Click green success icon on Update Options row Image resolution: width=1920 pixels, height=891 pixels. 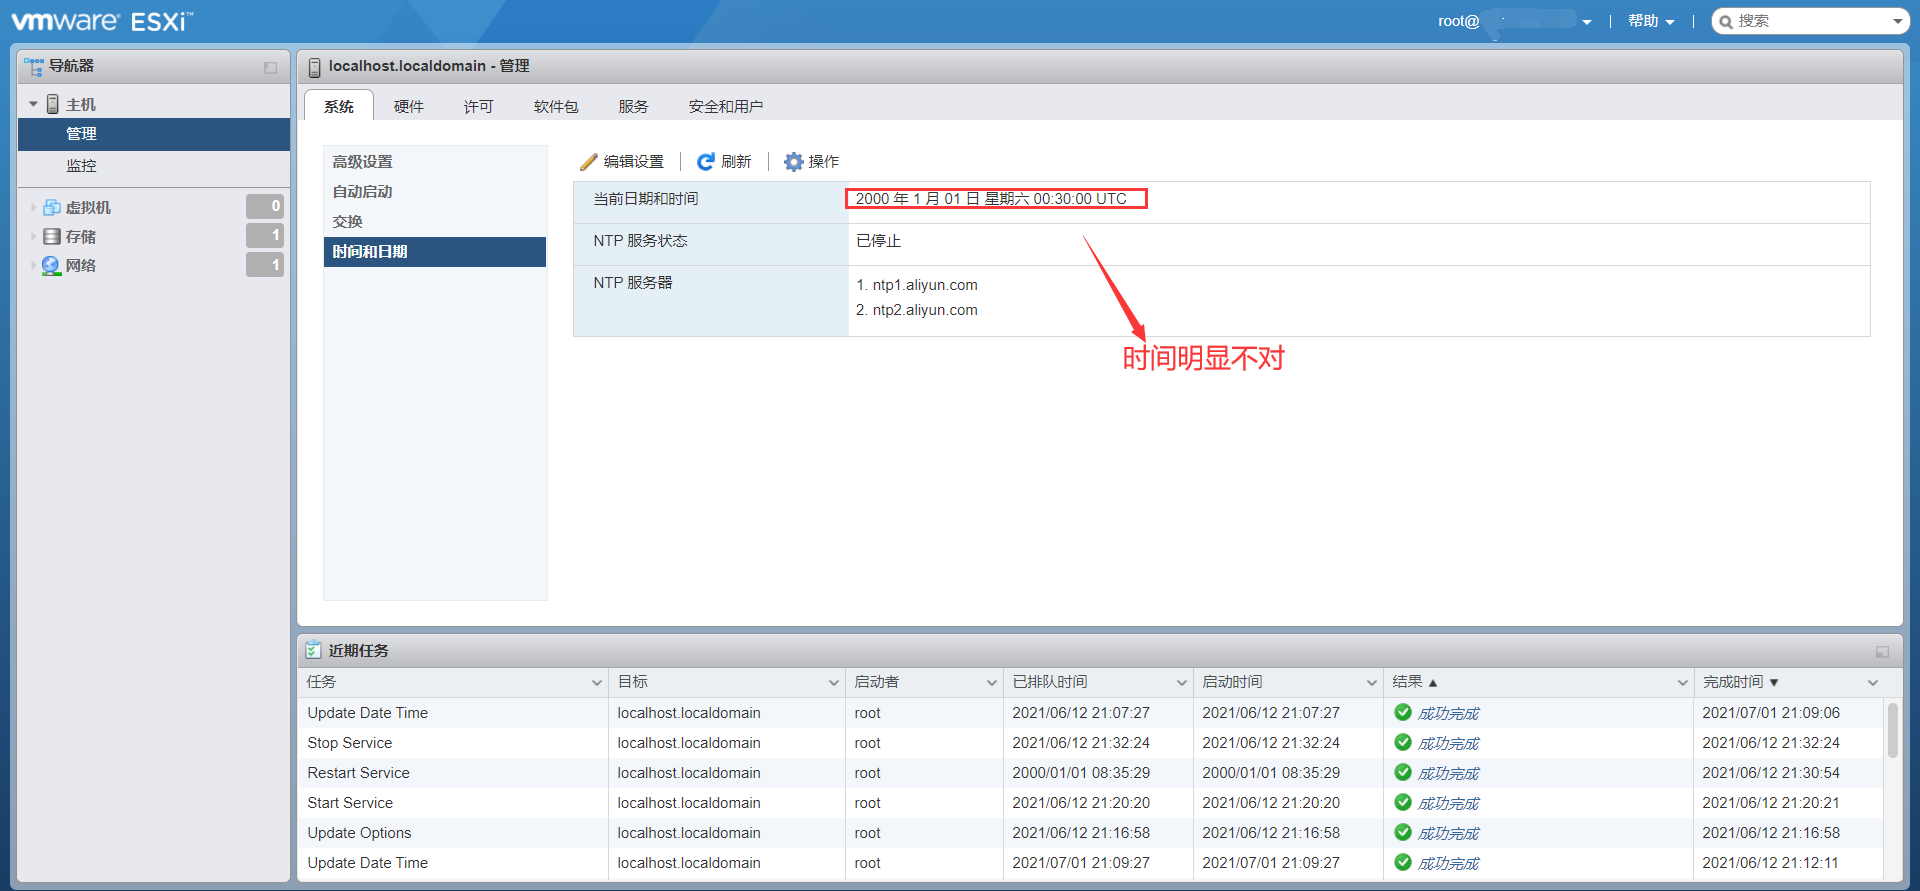click(x=1403, y=832)
